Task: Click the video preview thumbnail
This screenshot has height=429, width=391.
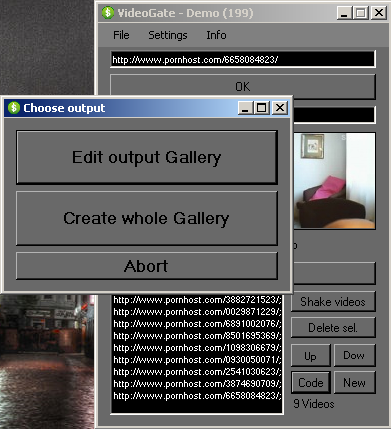Action: (x=334, y=181)
